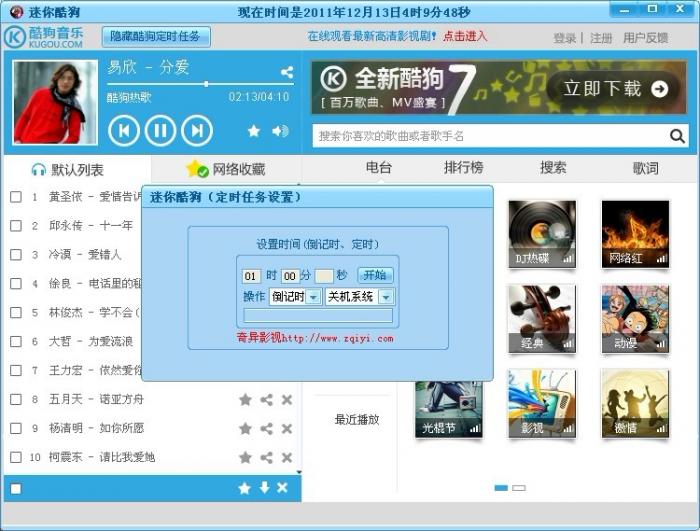This screenshot has height=531, width=700.
Task: Open the DJ热碟 radio station
Action: click(542, 234)
